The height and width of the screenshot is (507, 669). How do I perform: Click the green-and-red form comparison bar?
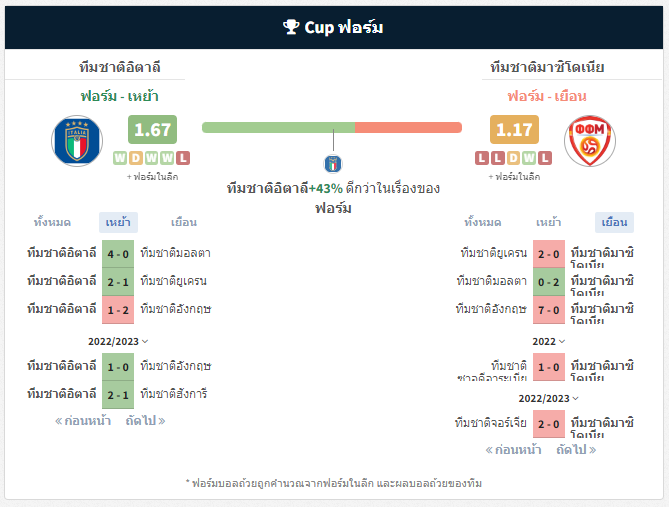(332, 127)
